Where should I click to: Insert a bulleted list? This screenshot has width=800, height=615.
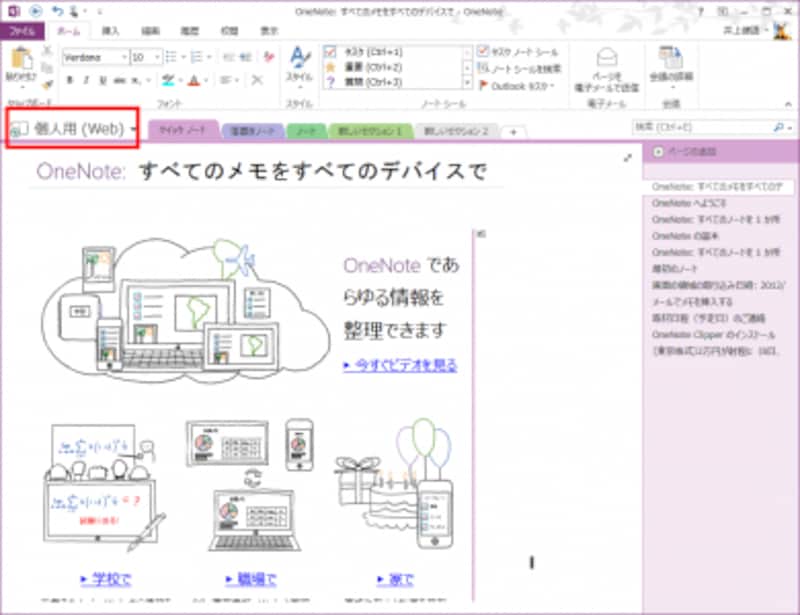[x=171, y=57]
